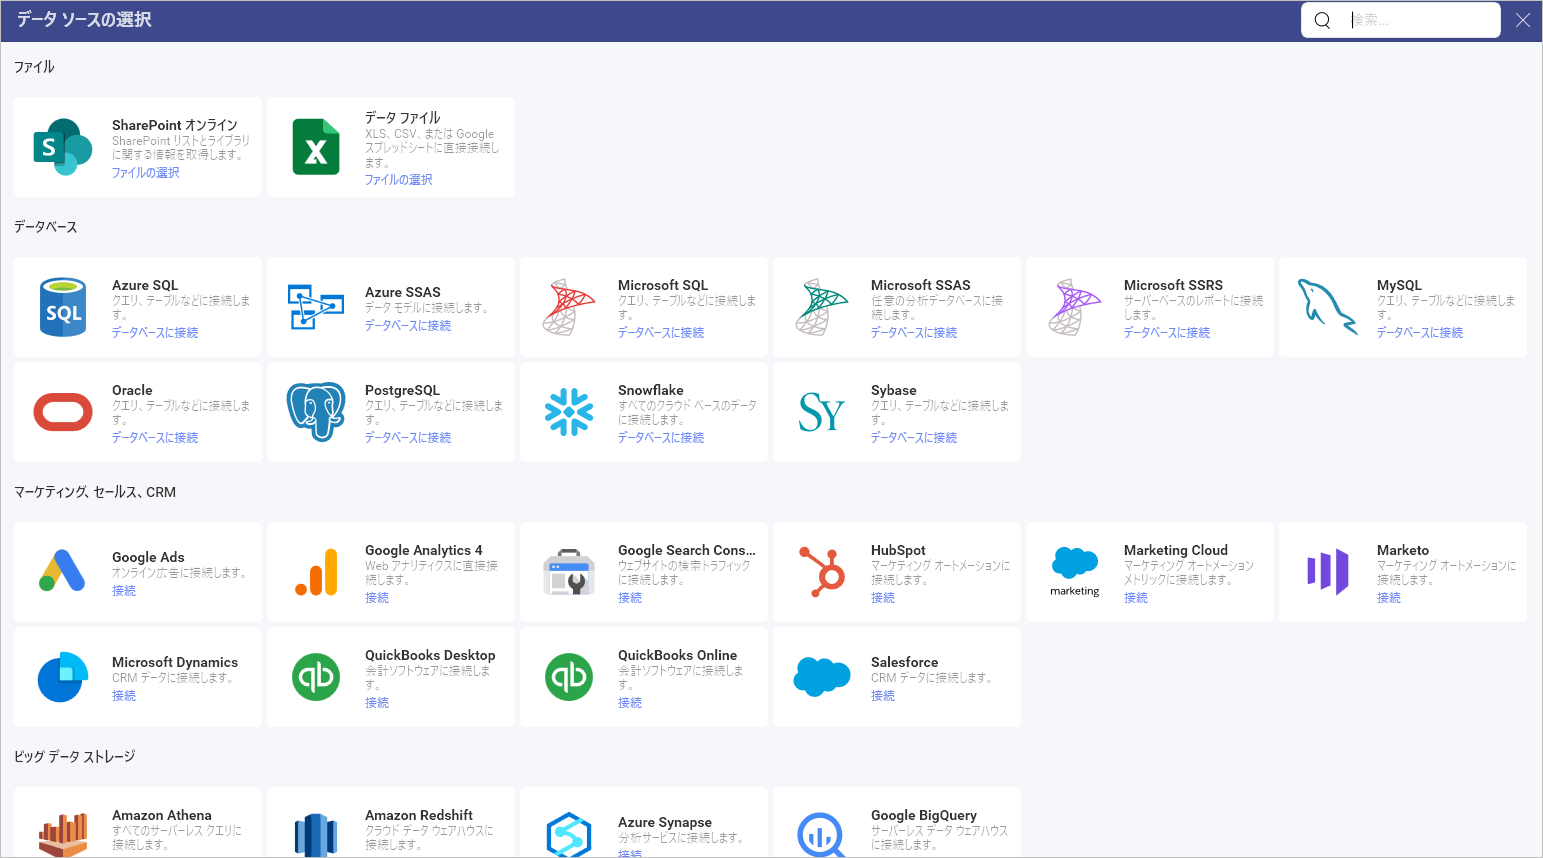The image size is (1543, 858).
Task: Select the Sybase SY icon
Action: pos(822,412)
